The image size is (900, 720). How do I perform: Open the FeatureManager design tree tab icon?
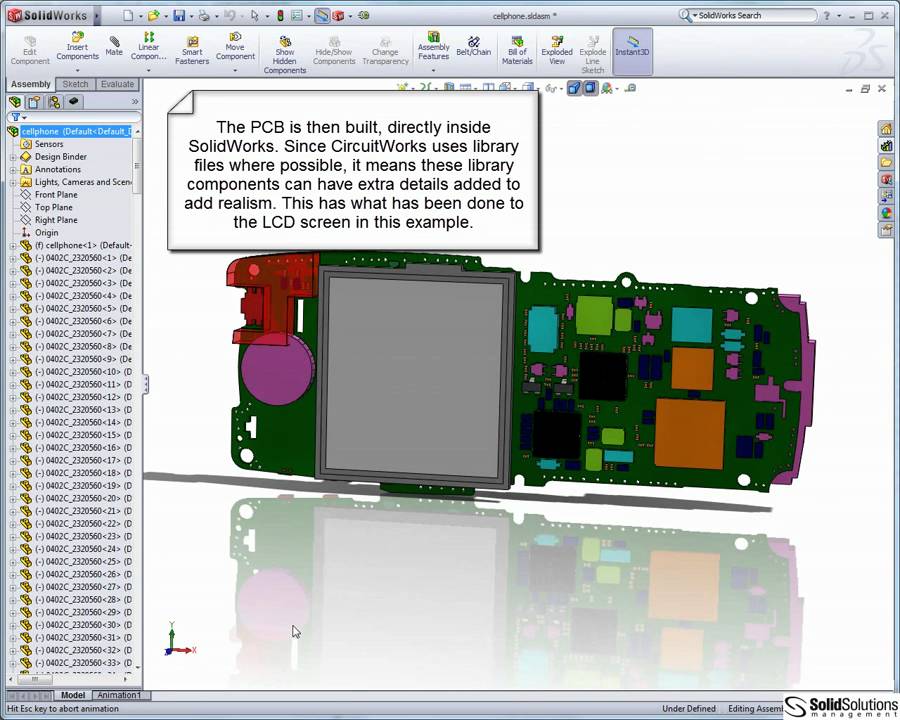click(x=15, y=102)
